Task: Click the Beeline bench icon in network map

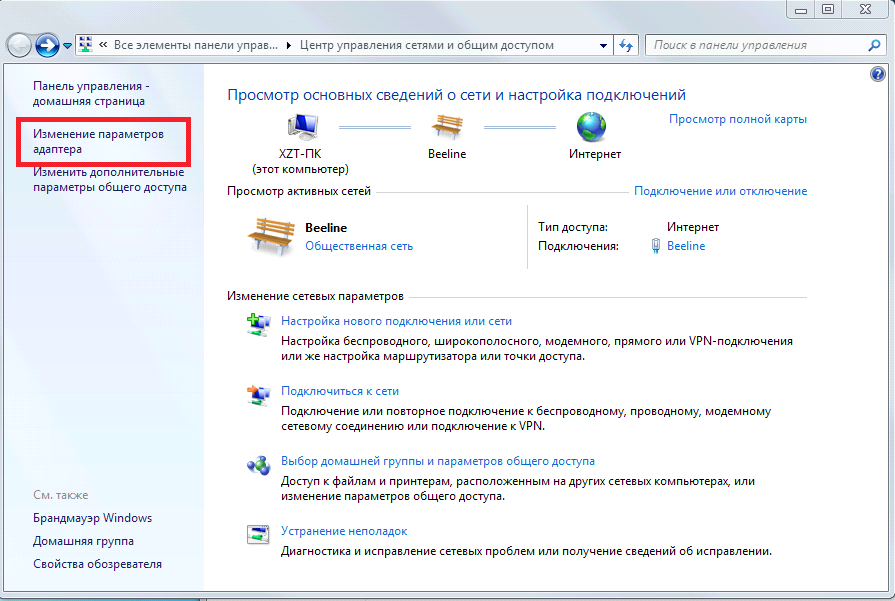Action: point(447,127)
